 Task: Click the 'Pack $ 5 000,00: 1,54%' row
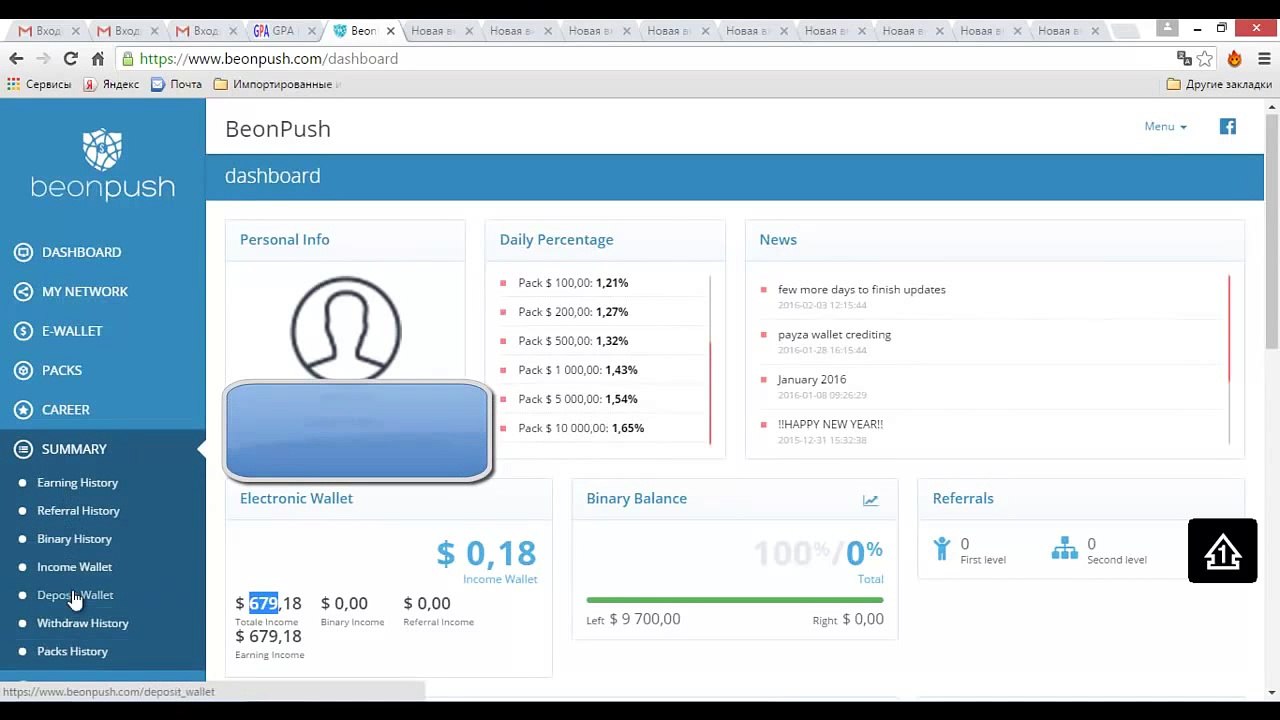[578, 399]
